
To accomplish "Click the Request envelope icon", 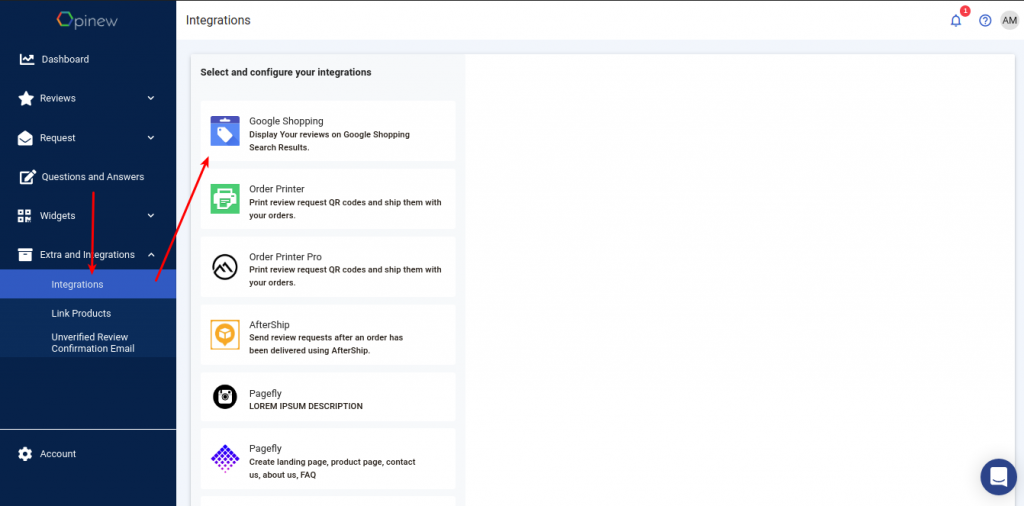I will point(25,138).
